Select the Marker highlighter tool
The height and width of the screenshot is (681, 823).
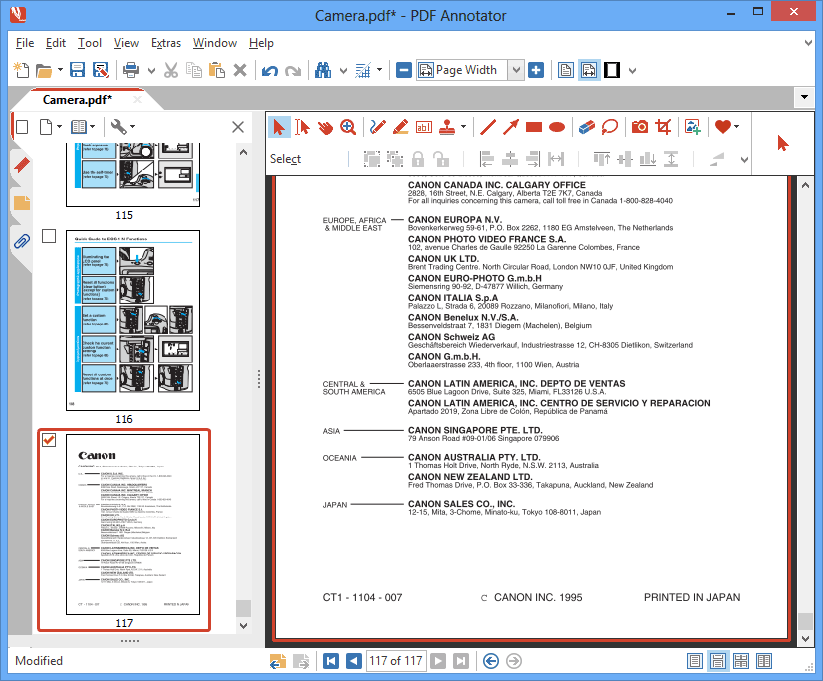tap(400, 127)
